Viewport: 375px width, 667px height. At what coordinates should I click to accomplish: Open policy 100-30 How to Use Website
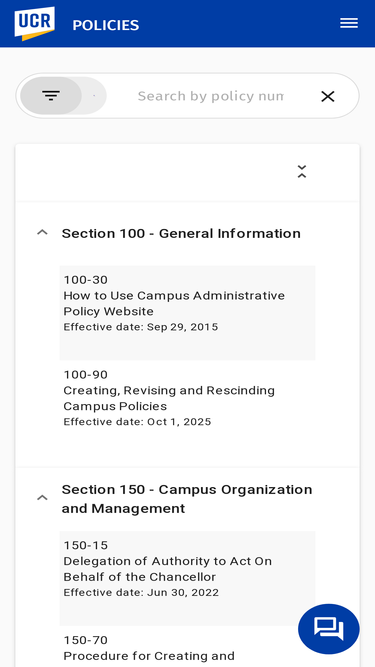pyautogui.click(x=188, y=313)
